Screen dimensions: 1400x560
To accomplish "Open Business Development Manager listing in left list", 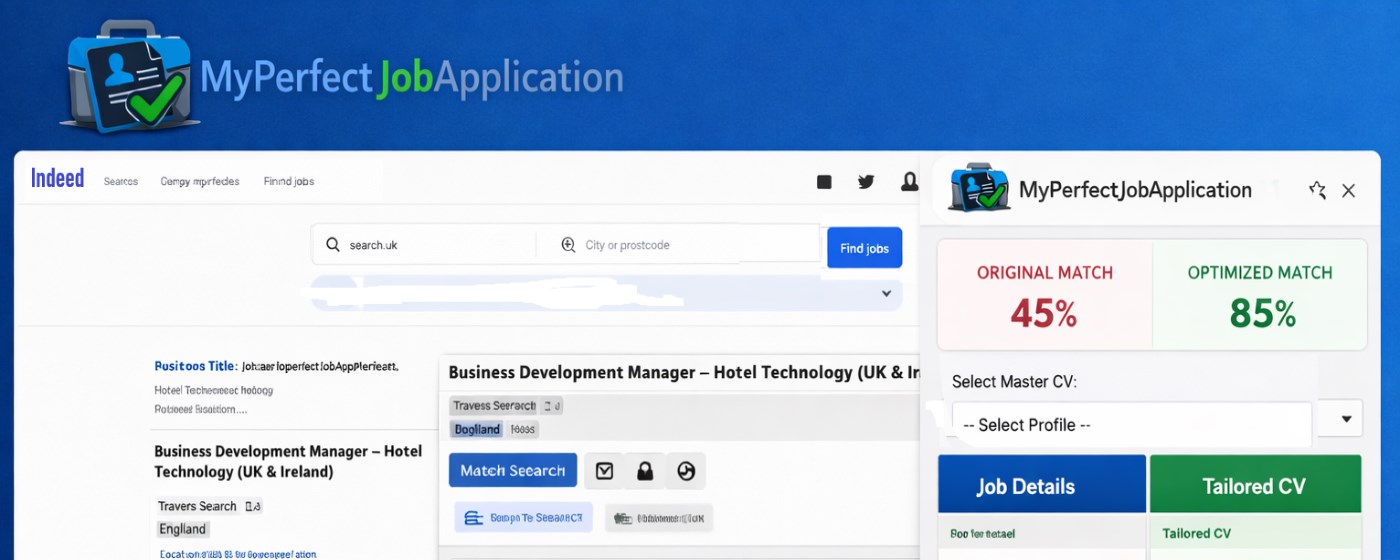I will click(288, 461).
